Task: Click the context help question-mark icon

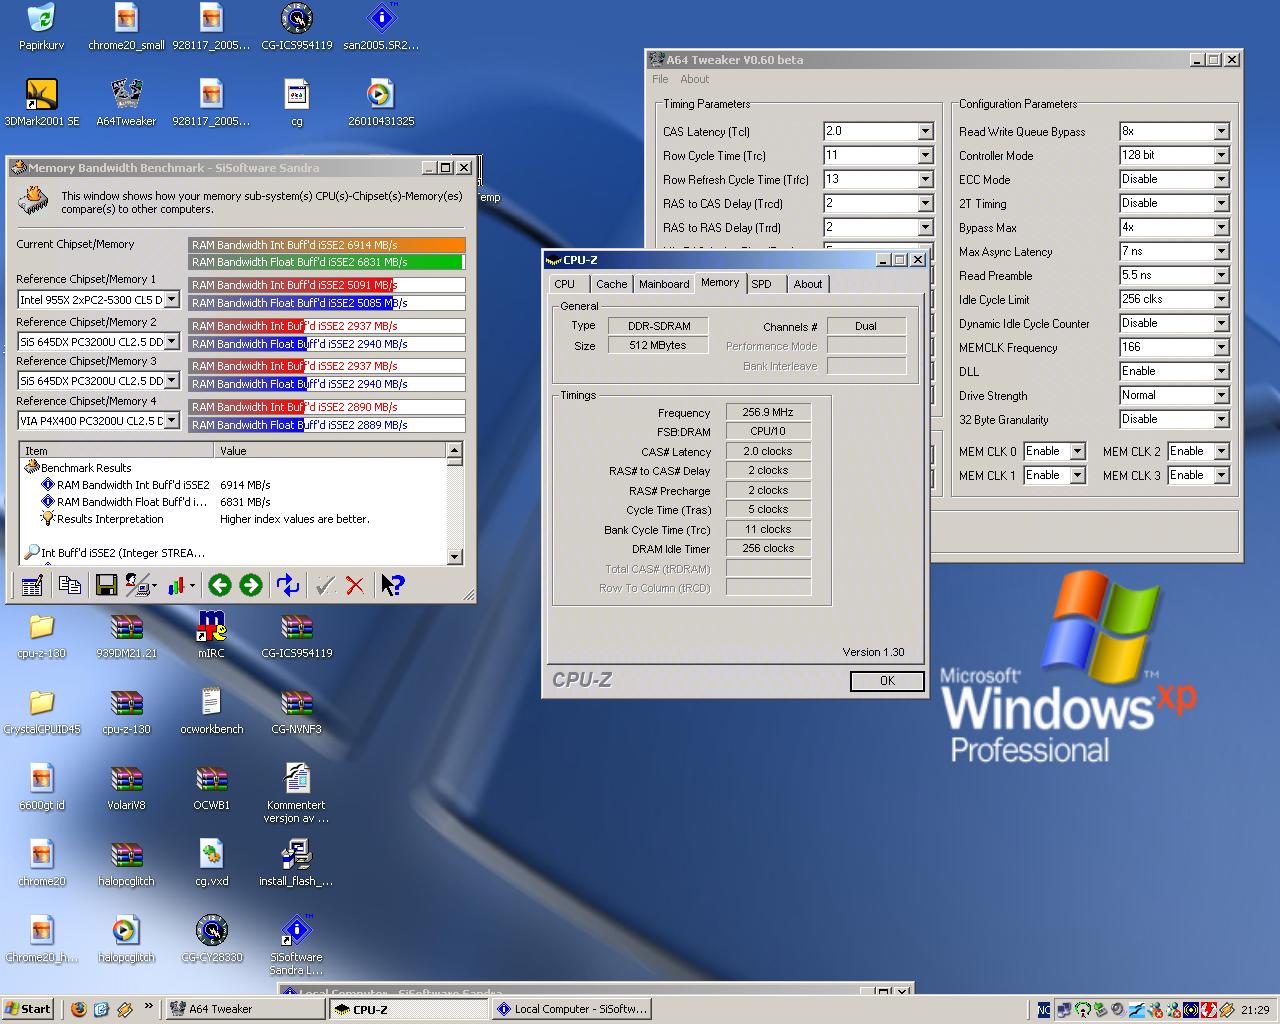Action: click(392, 586)
